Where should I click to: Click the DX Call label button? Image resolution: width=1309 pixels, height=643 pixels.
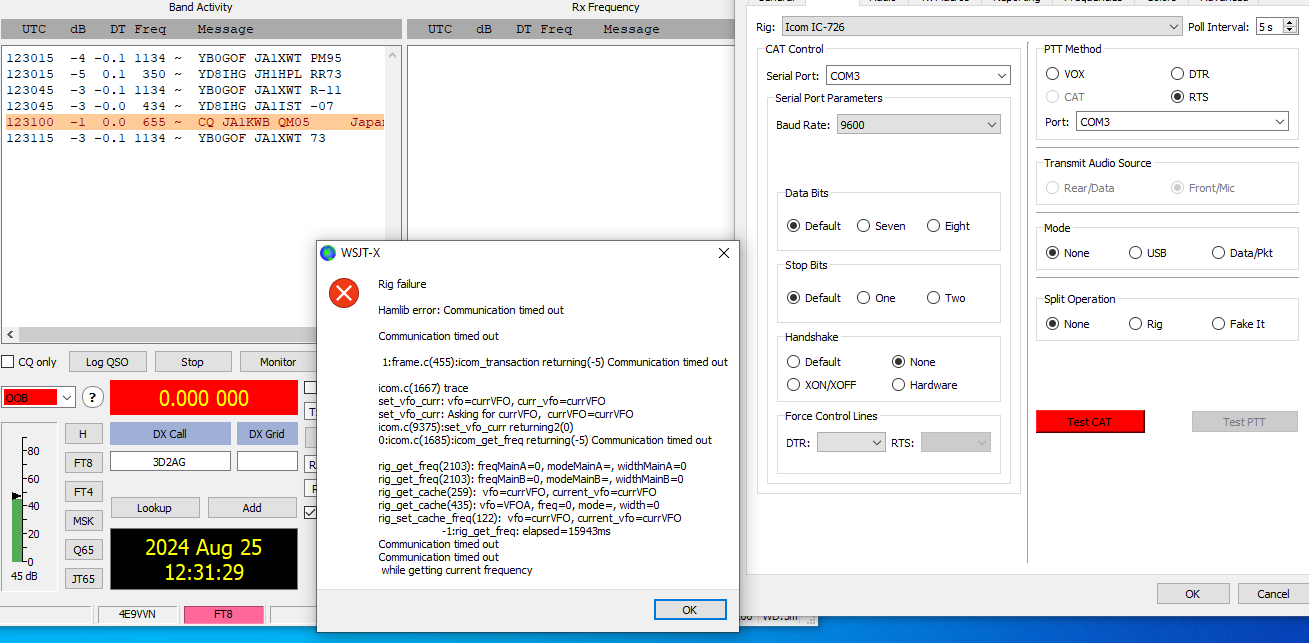[170, 434]
